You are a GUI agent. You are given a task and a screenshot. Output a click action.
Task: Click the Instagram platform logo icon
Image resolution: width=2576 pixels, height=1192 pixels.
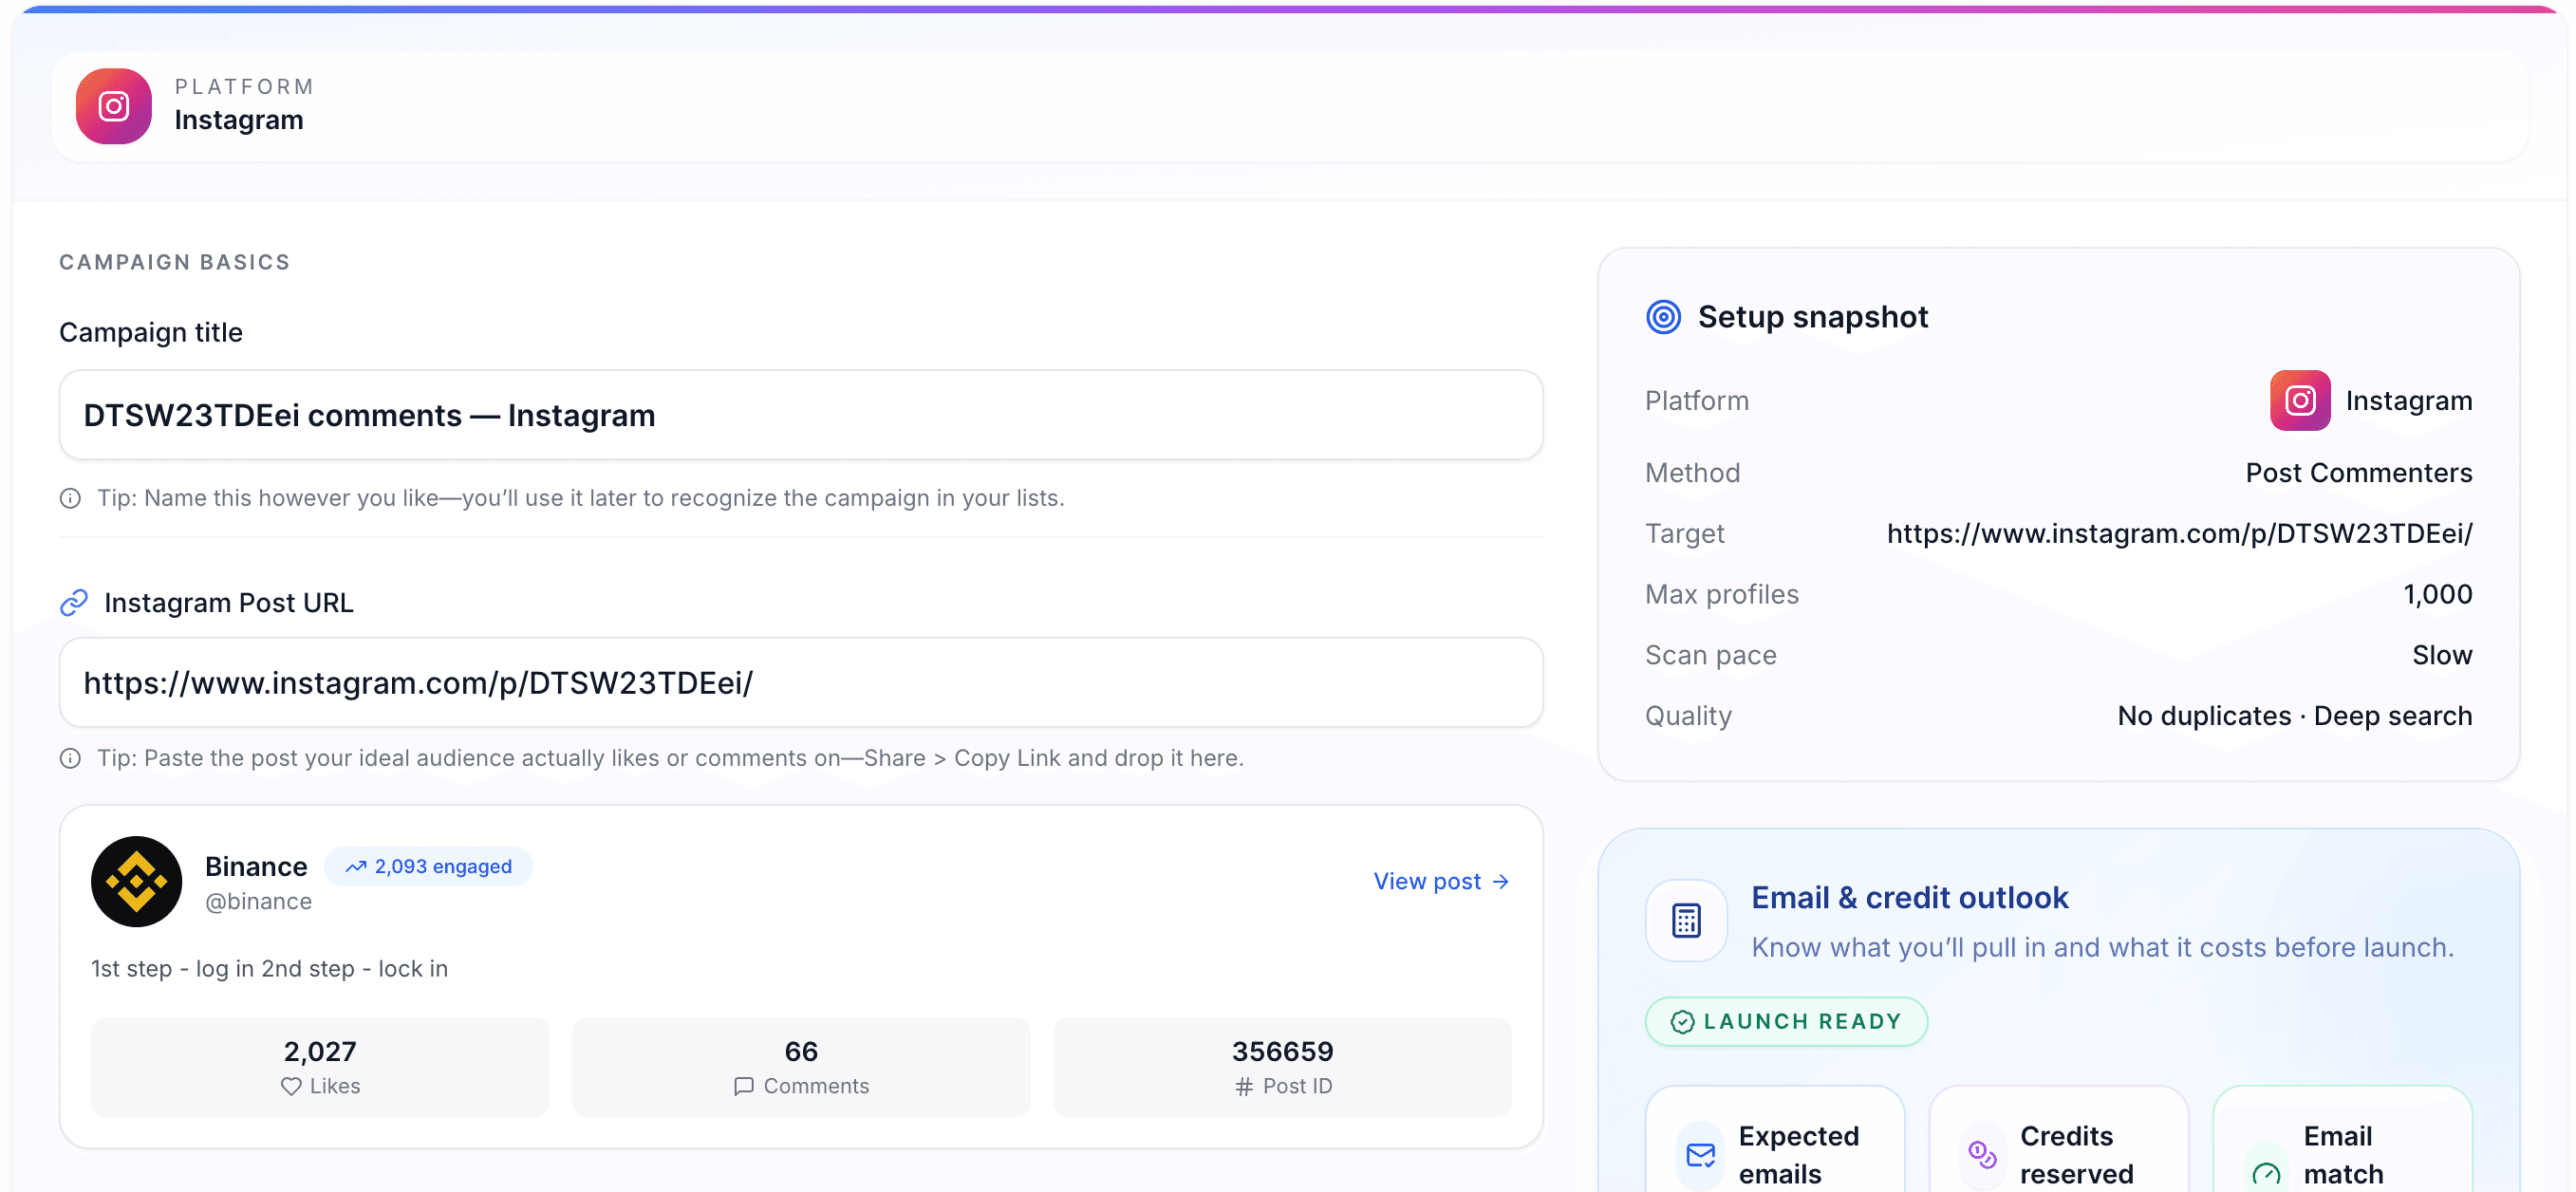click(x=113, y=106)
